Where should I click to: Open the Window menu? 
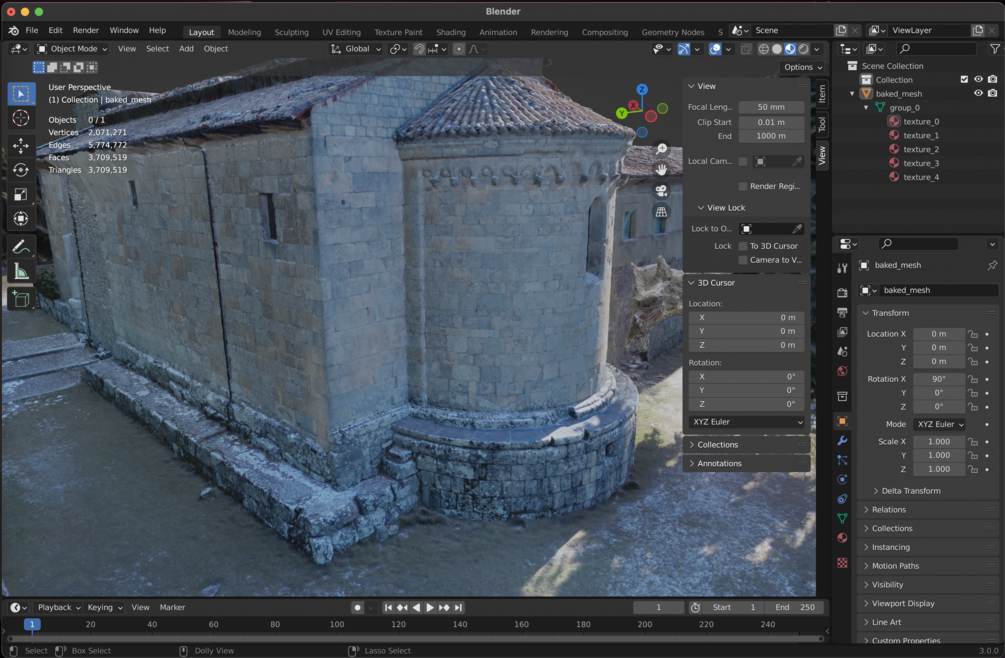coord(124,30)
